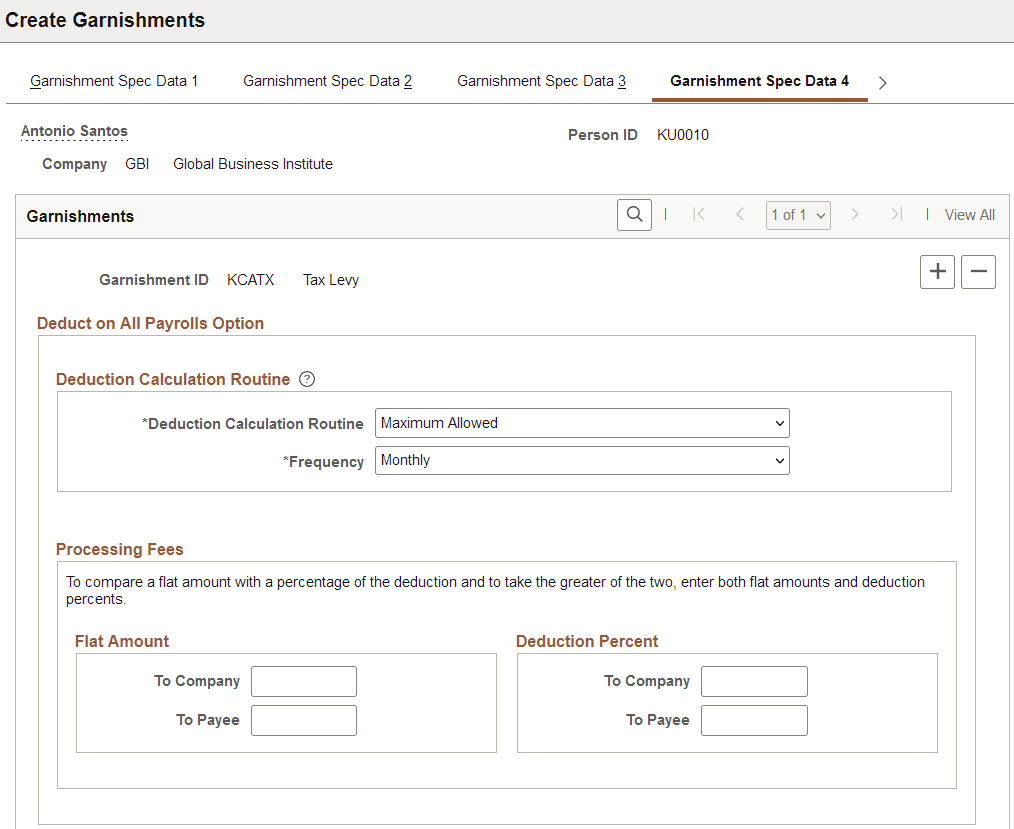
Task: Click the Flat Amount To Payee field
Action: tap(303, 720)
